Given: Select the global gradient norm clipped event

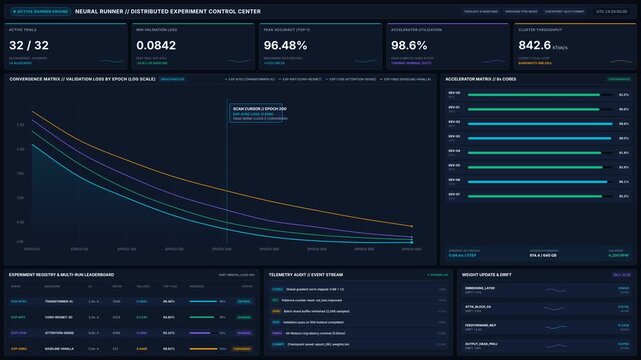Looking at the screenshot, I should point(359,289).
